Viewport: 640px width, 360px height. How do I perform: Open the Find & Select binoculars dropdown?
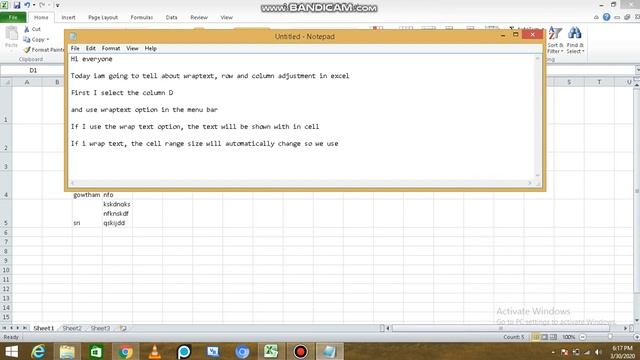pyautogui.click(x=575, y=40)
